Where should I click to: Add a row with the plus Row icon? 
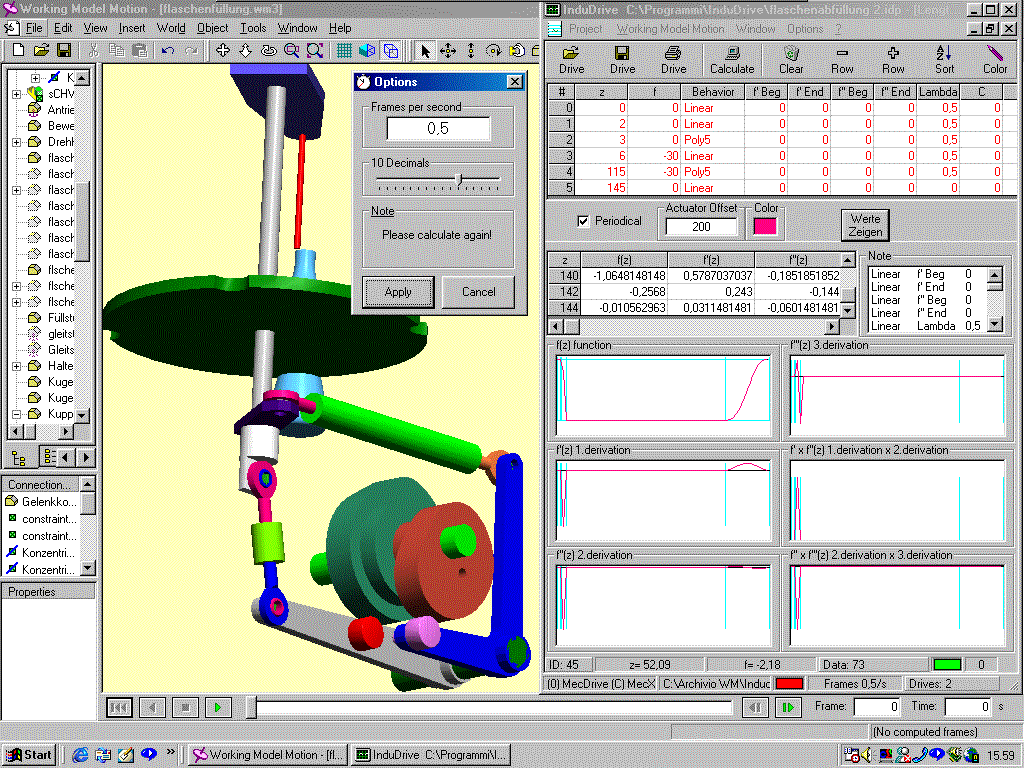[893, 60]
